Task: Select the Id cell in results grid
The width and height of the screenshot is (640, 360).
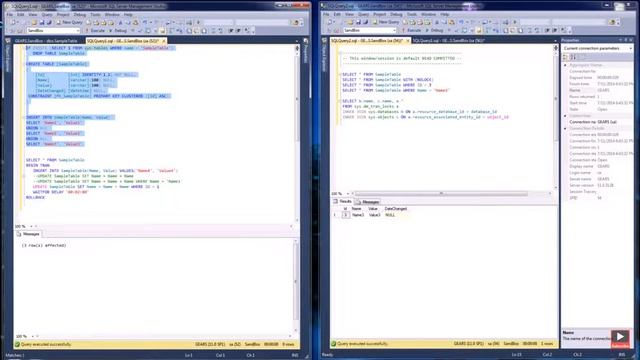Action: click(x=346, y=215)
